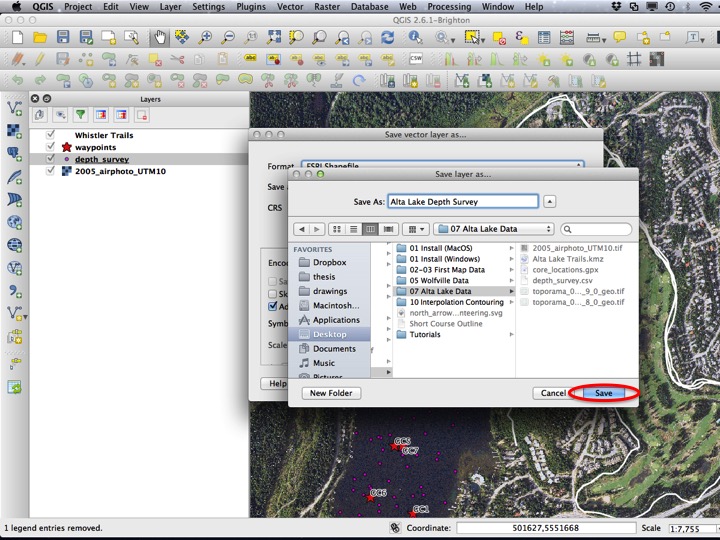The width and height of the screenshot is (720, 540).
Task: Toggle depth_survey layer visibility
Action: [x=51, y=158]
